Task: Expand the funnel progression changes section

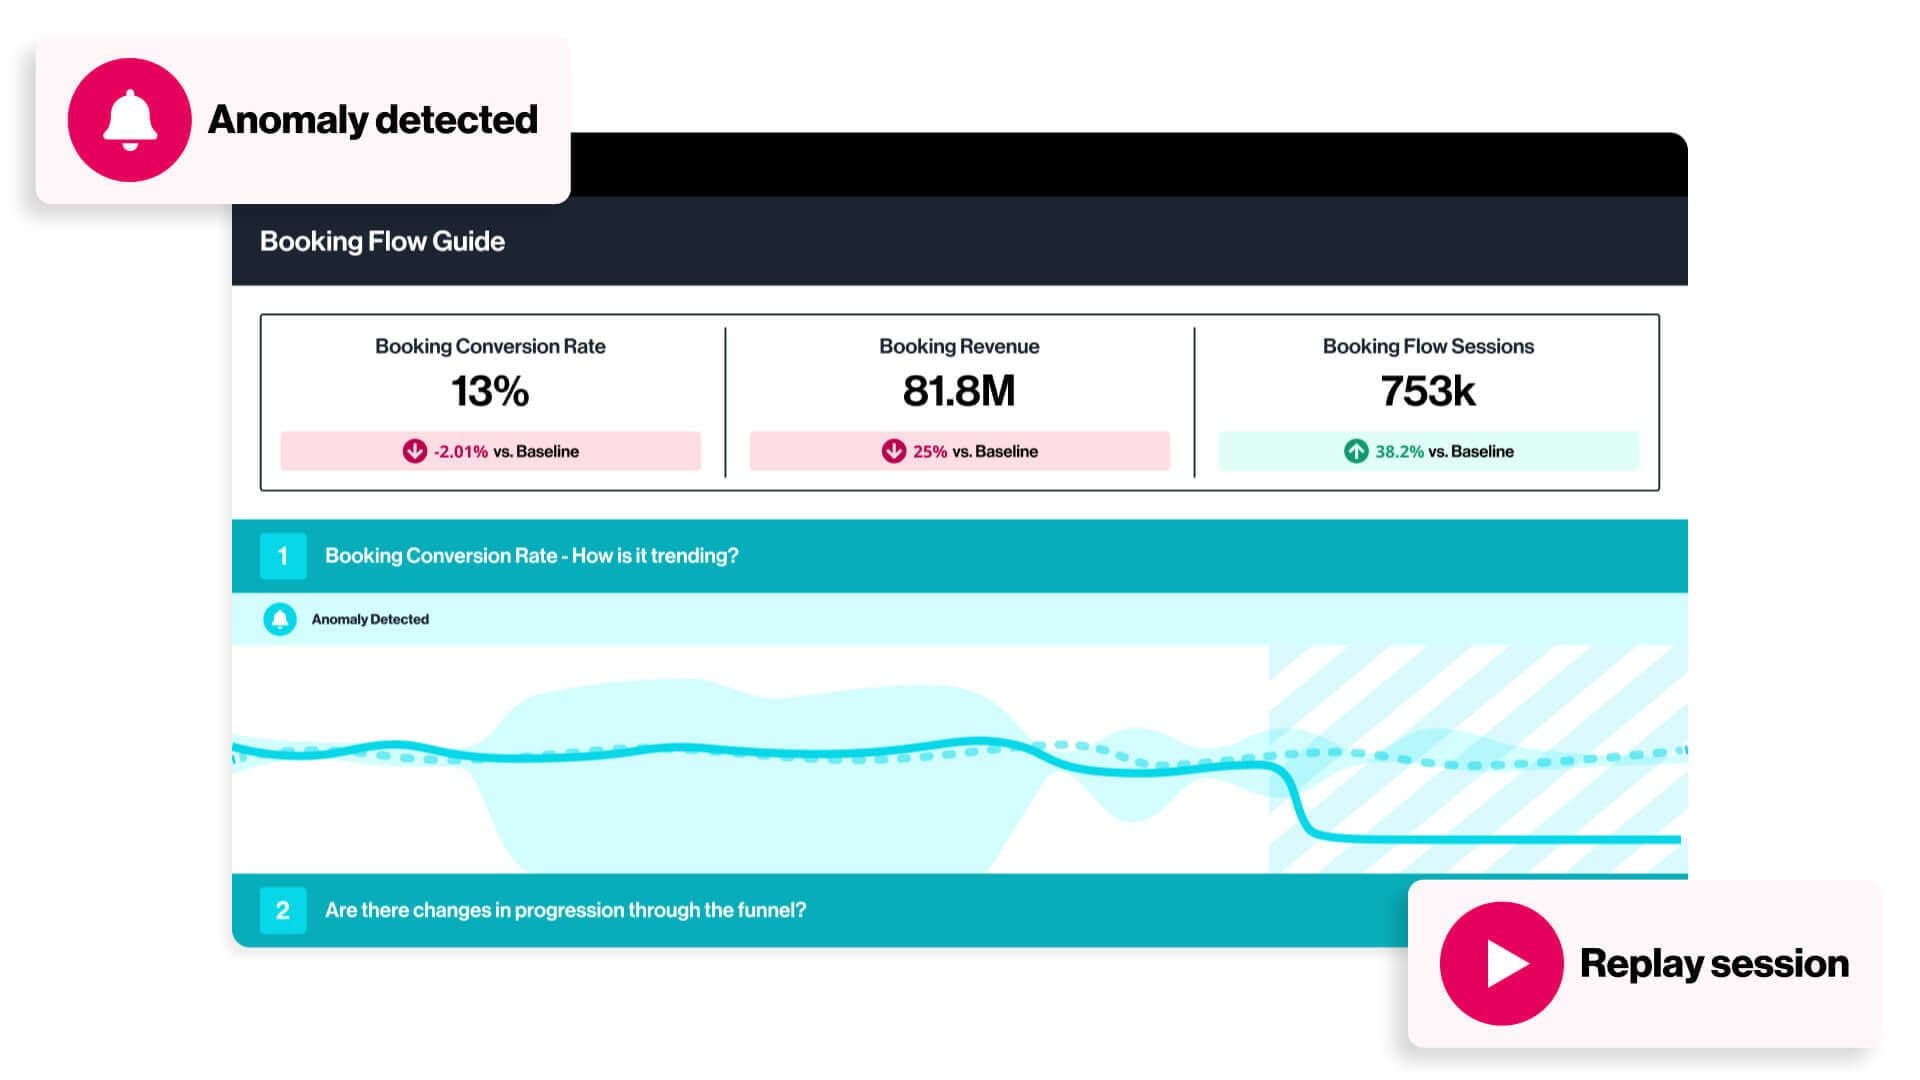Action: tap(565, 910)
